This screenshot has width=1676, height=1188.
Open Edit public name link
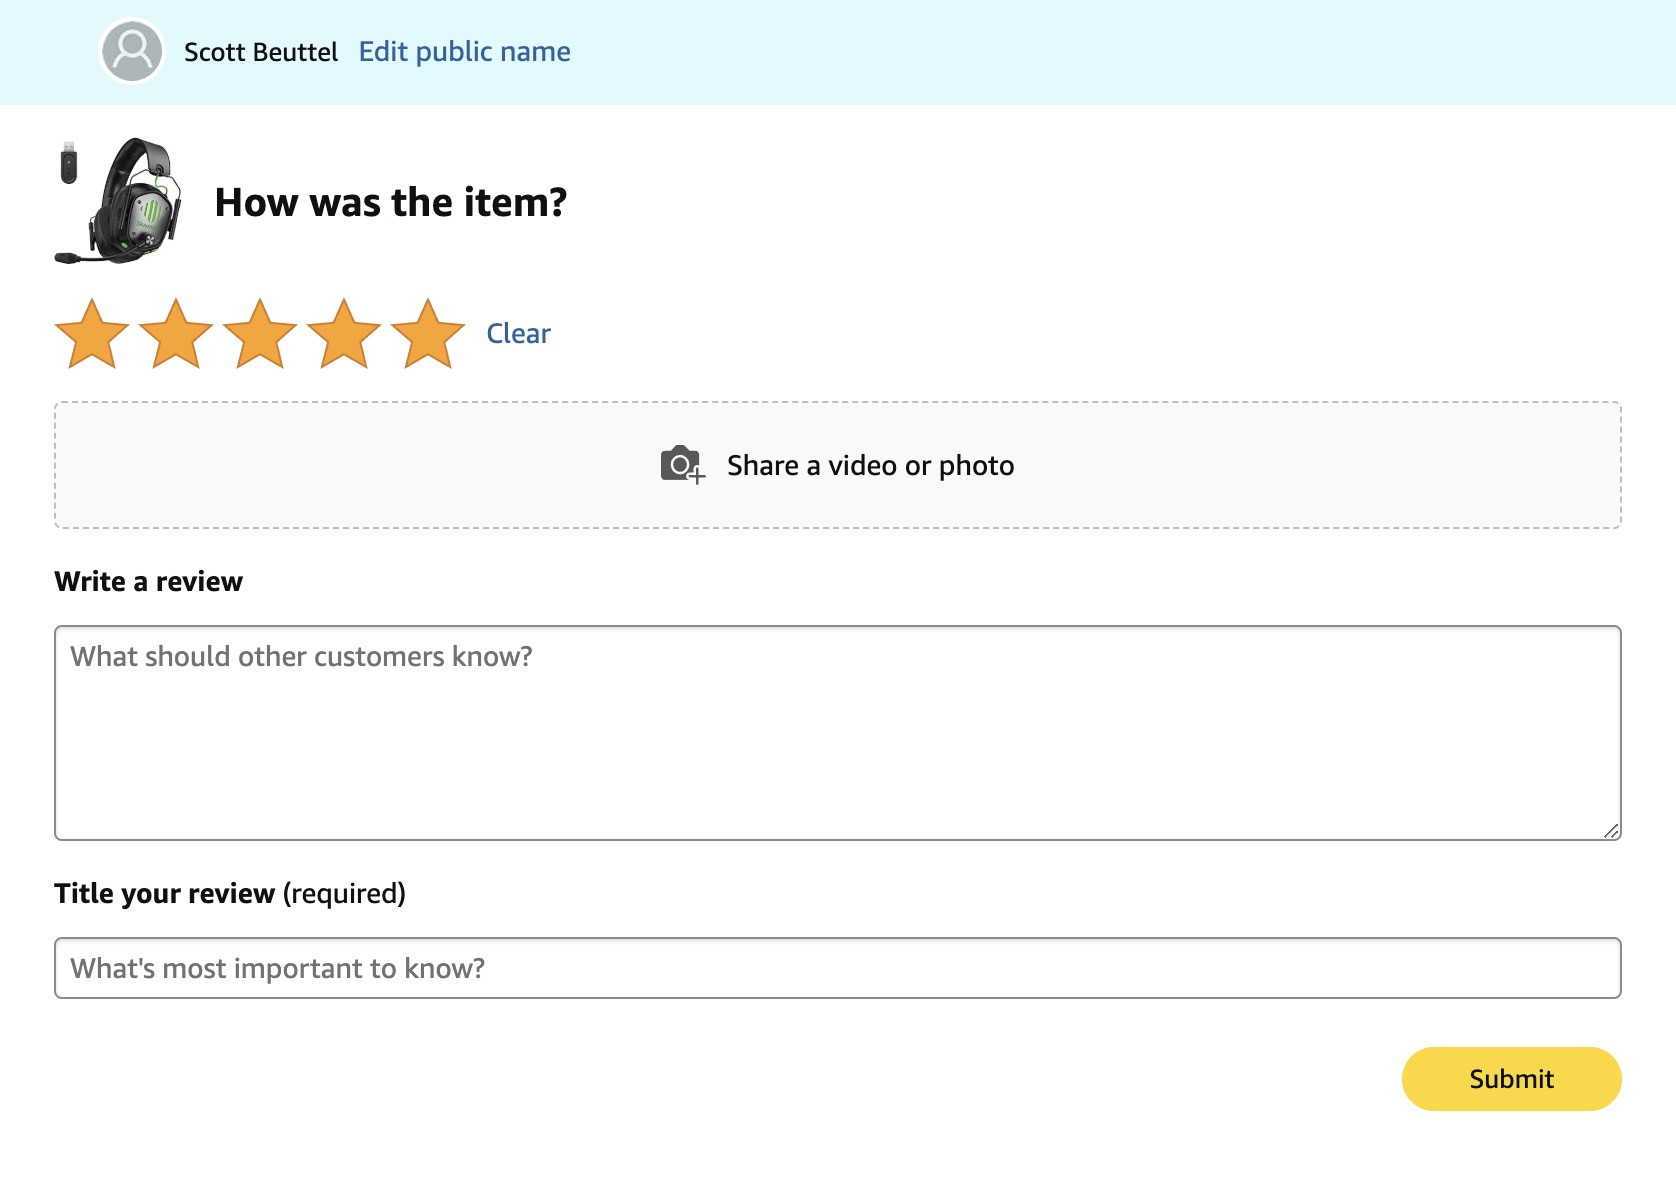point(464,52)
